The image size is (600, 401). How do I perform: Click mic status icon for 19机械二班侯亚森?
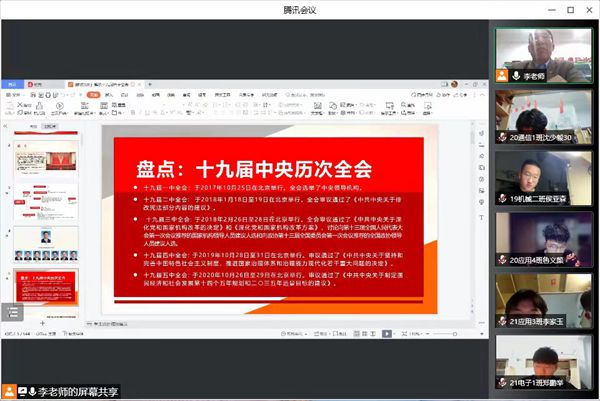[503, 199]
